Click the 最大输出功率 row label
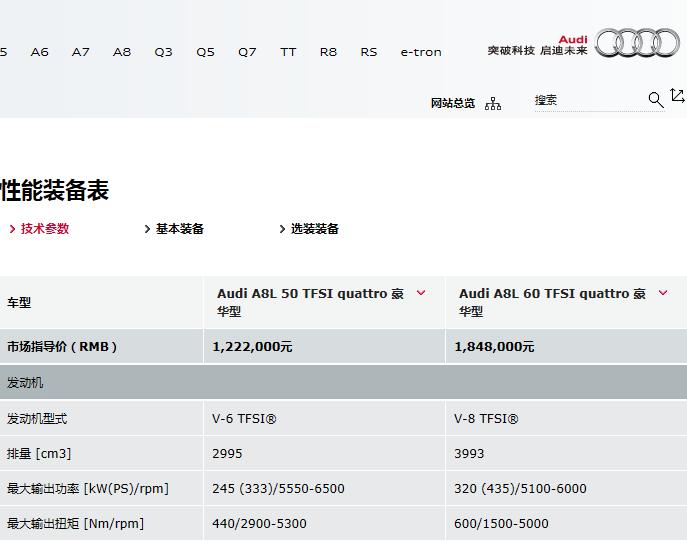The image size is (687, 541). [x=88, y=488]
